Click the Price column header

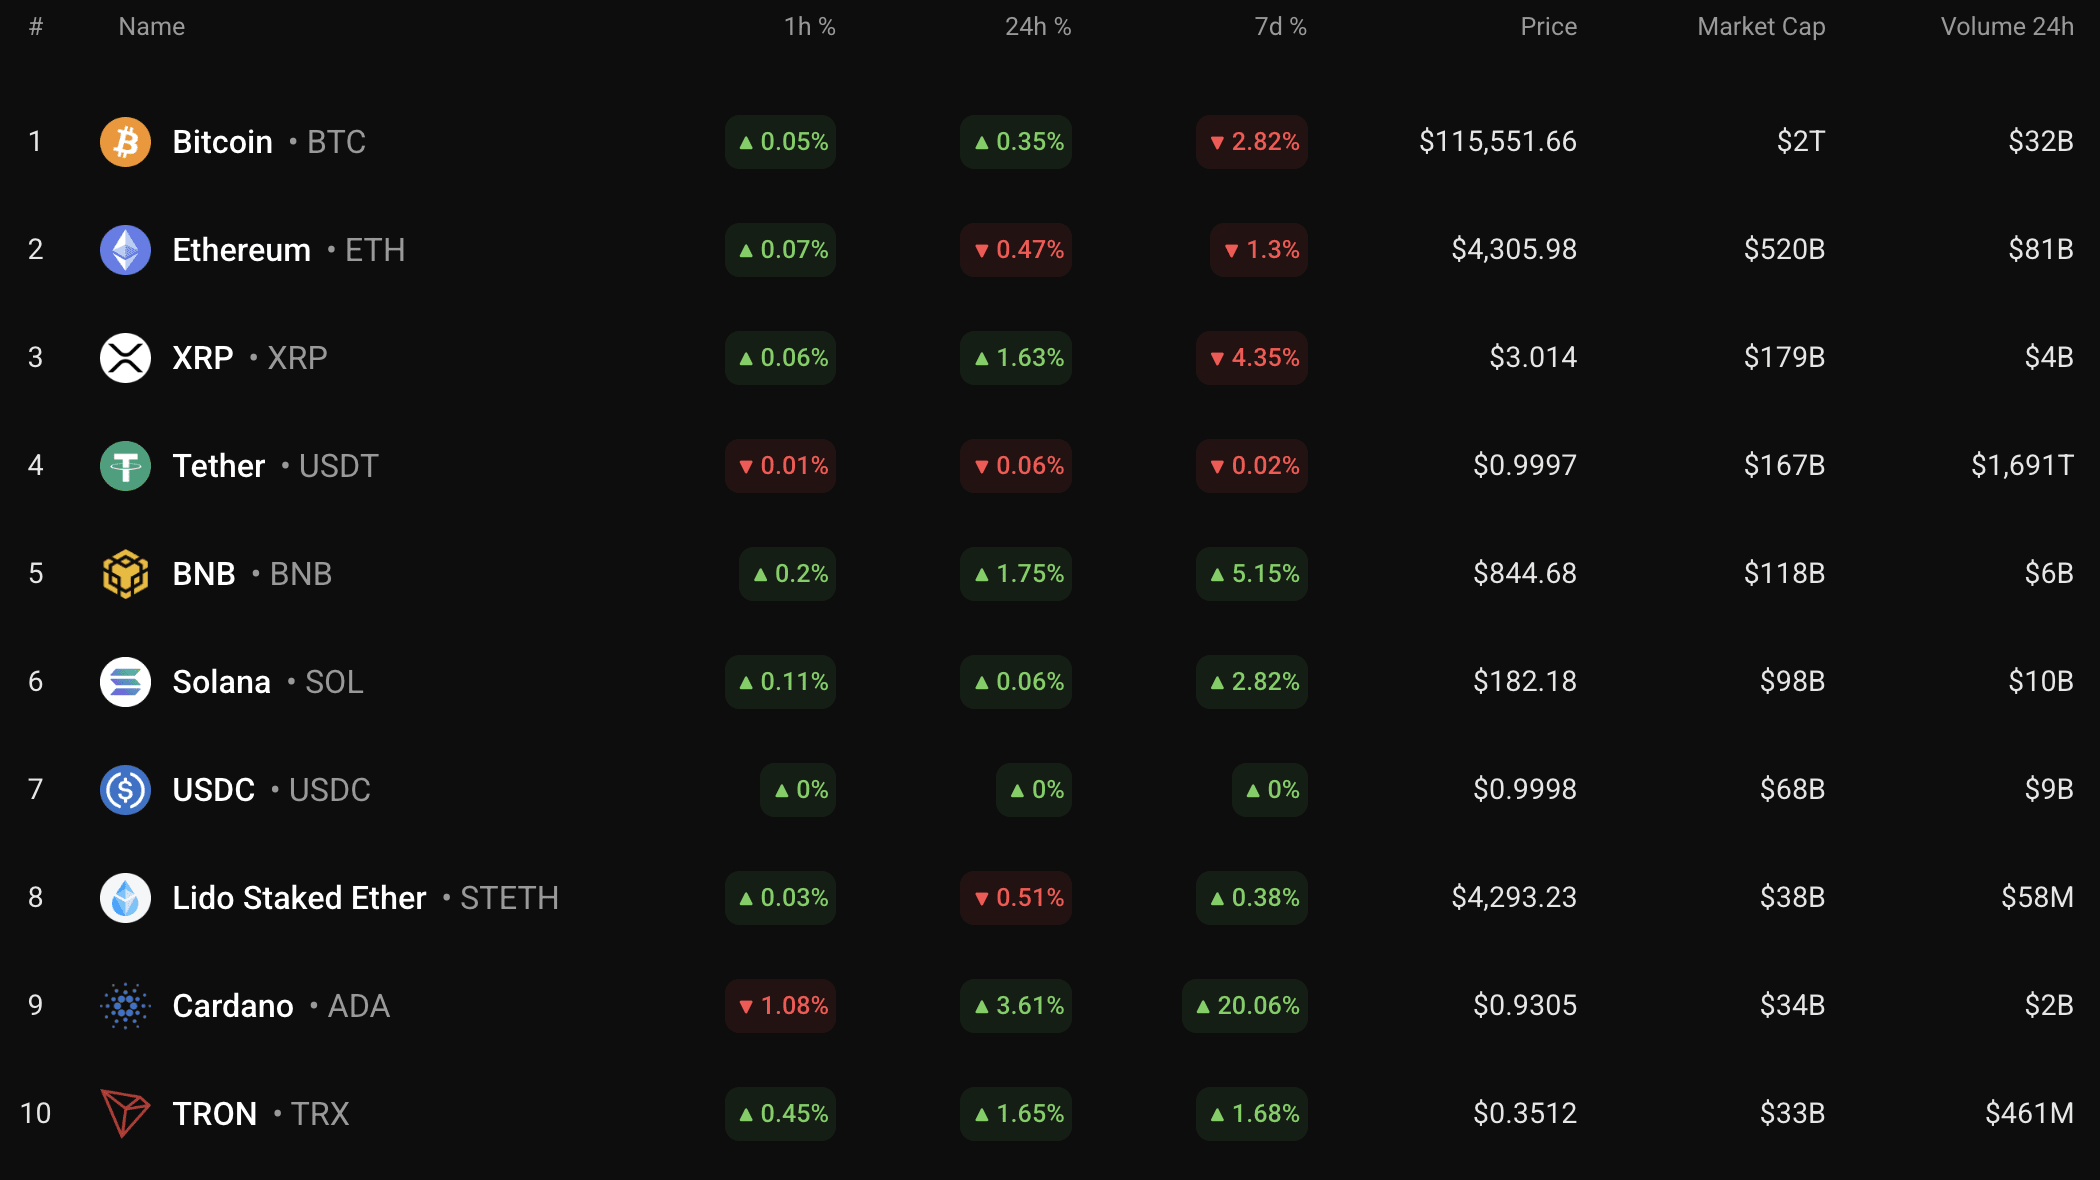pyautogui.click(x=1548, y=26)
